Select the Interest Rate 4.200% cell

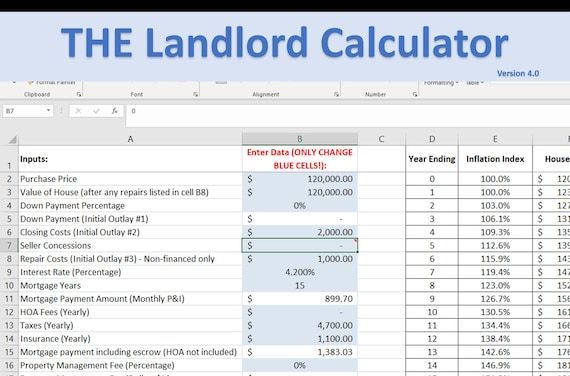pyautogui.click(x=300, y=272)
